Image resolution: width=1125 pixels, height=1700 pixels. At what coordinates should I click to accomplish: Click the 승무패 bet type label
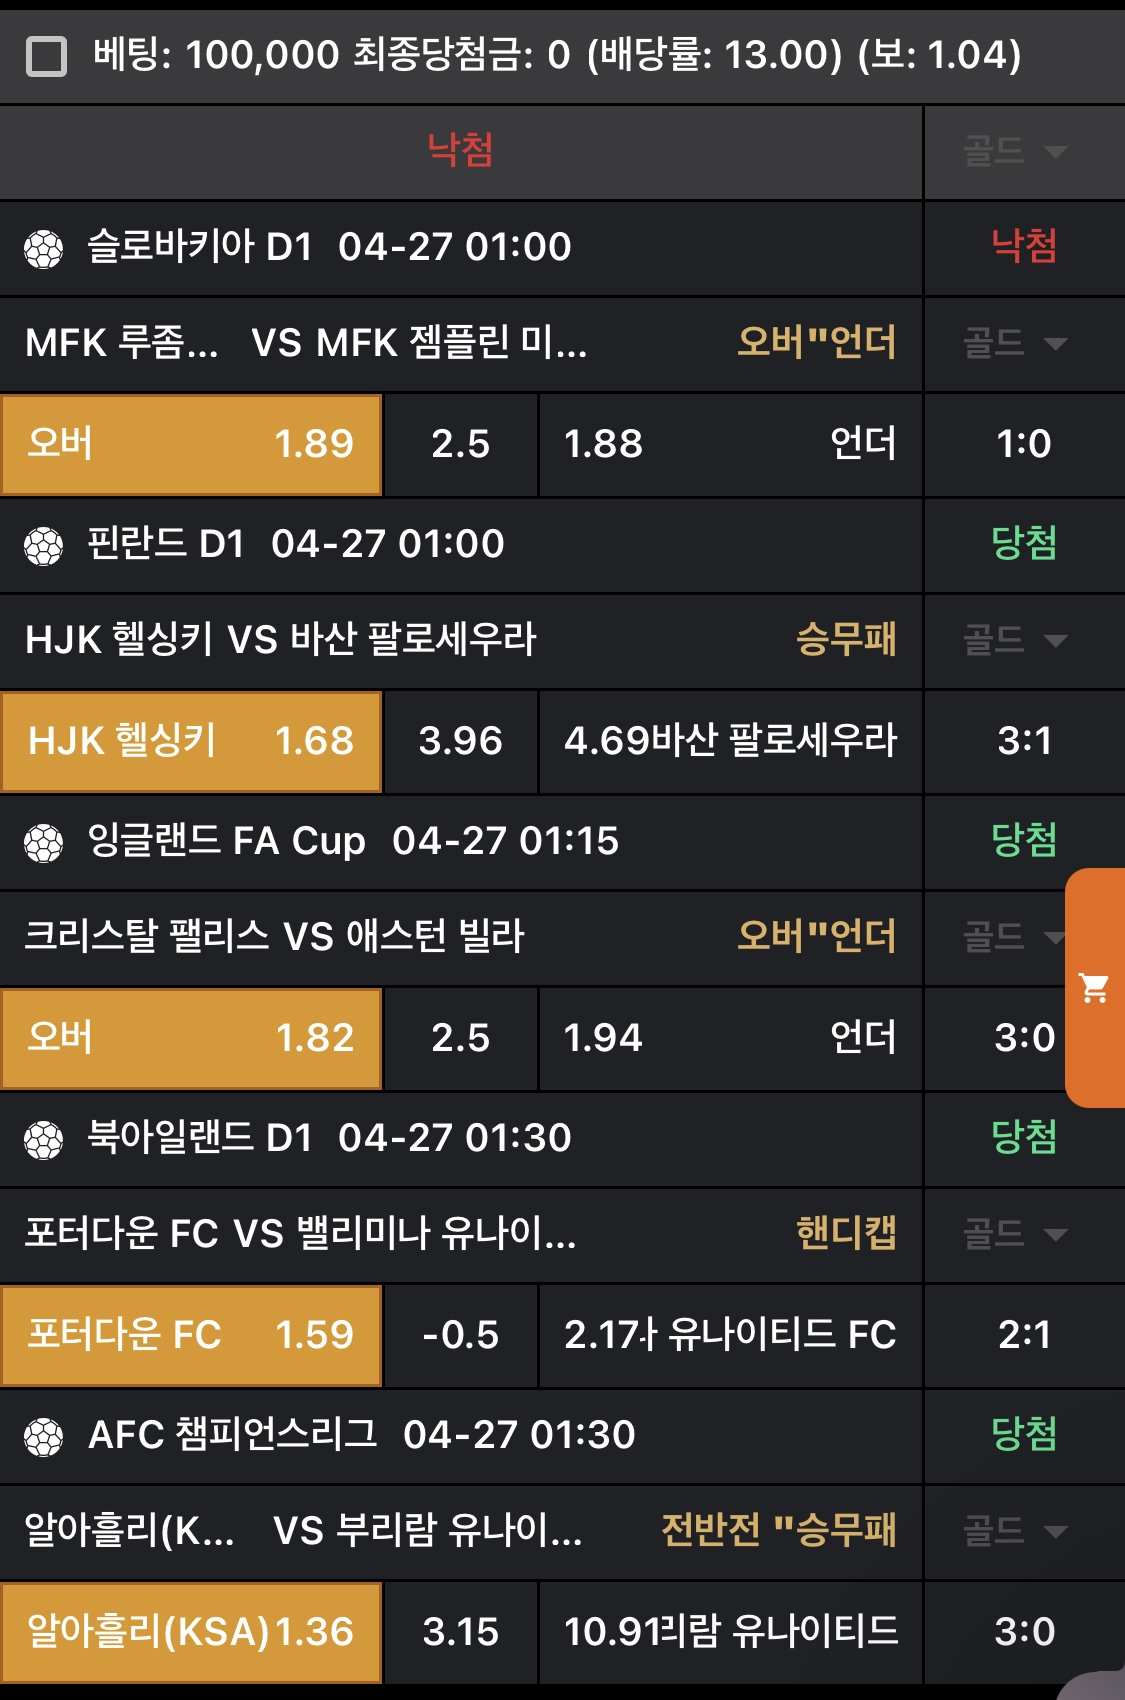(846, 639)
